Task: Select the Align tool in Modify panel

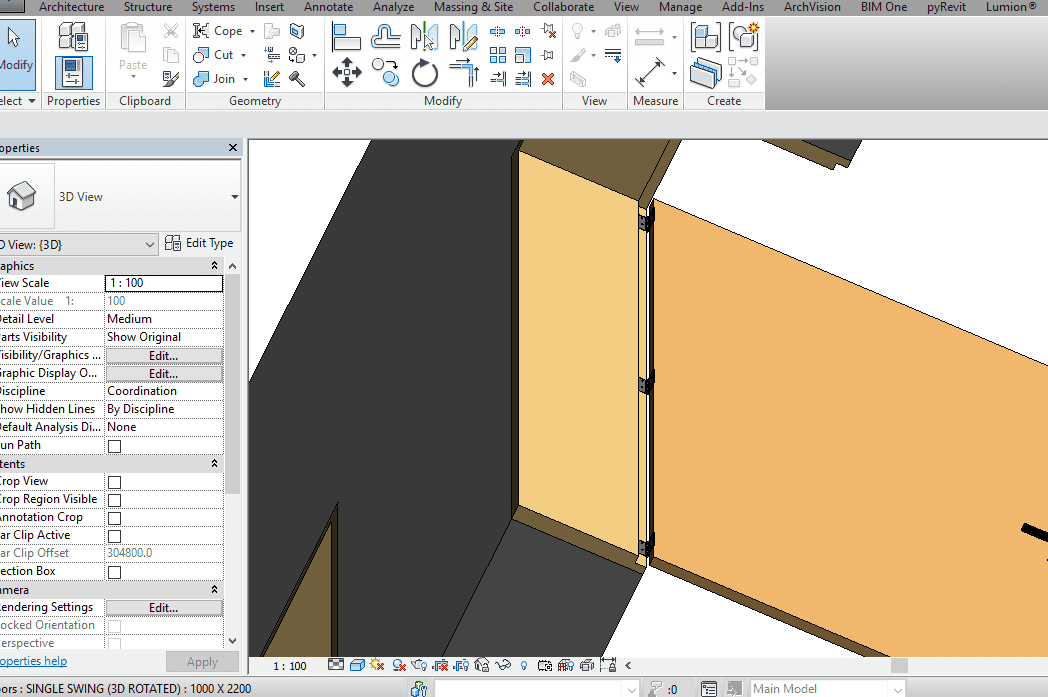Action: point(346,38)
